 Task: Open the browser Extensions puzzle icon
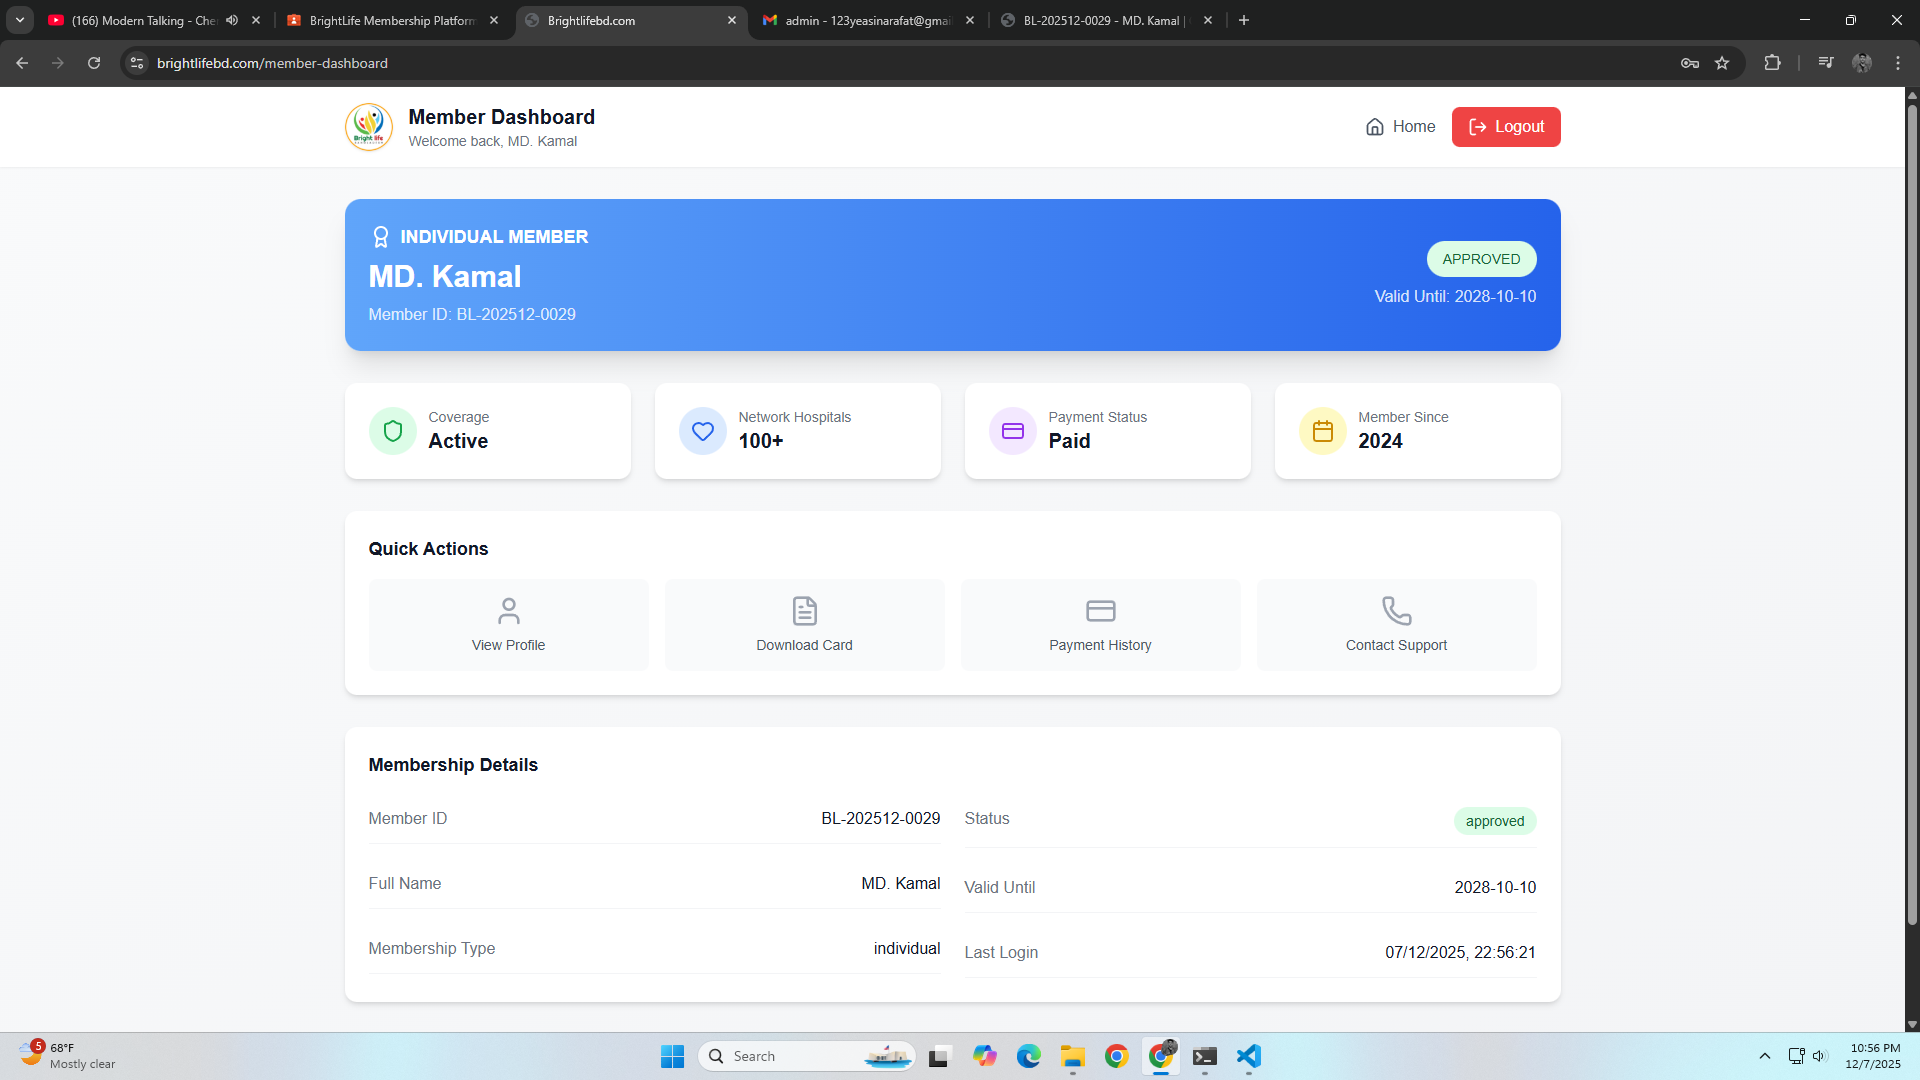pos(1772,63)
